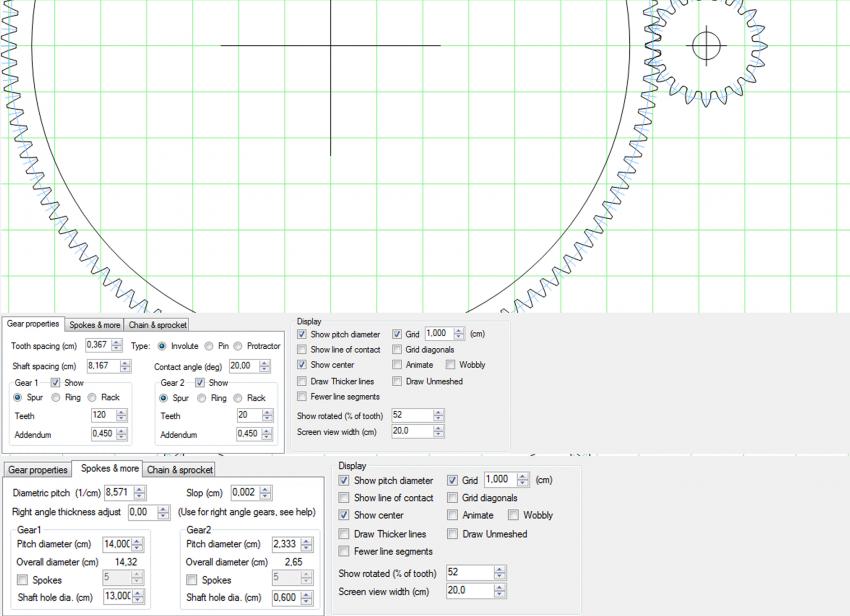Enable Spokes checkbox for Gear1
Screen dimensions: 850x616
coord(23,580)
